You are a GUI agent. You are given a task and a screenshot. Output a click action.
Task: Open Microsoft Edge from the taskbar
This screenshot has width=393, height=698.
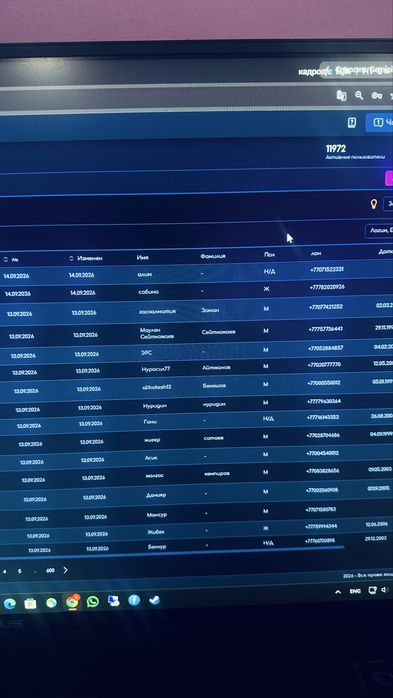tap(10, 604)
